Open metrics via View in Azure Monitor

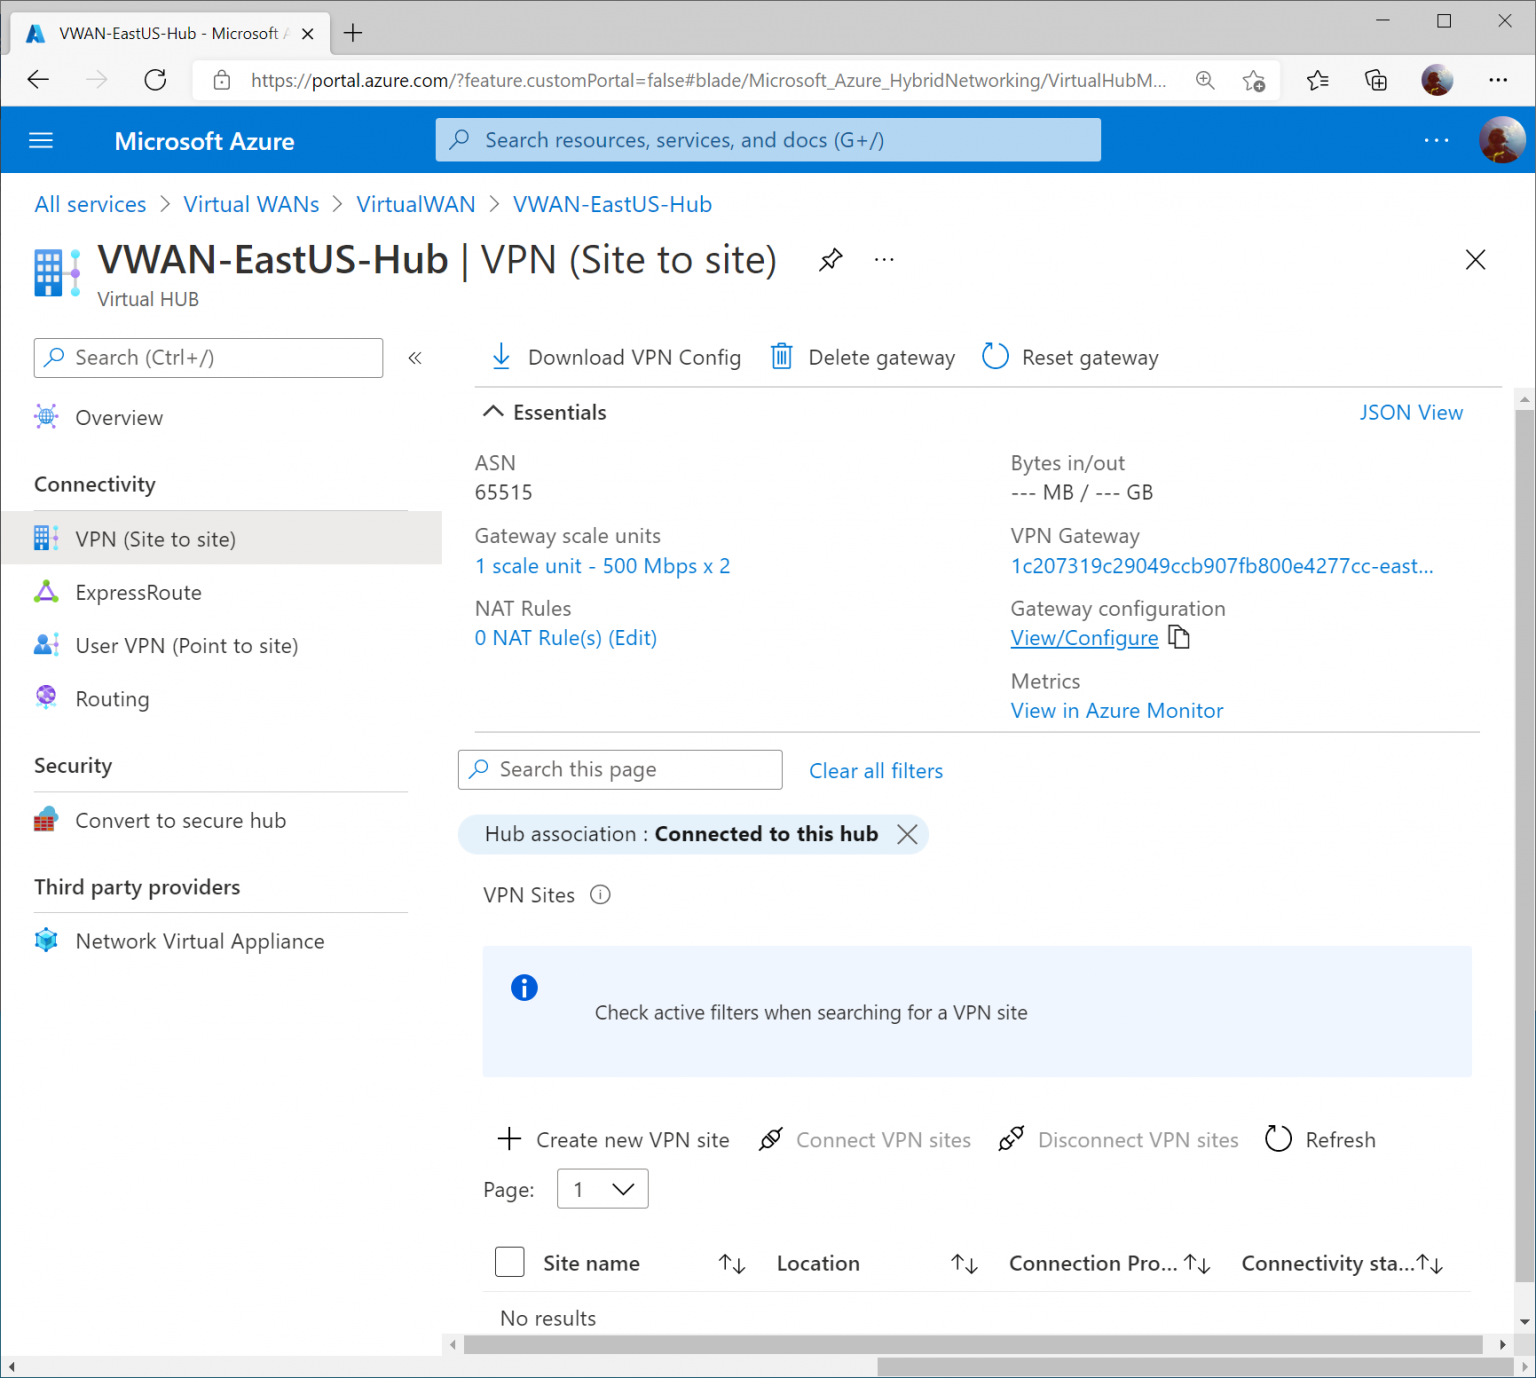[x=1117, y=710]
